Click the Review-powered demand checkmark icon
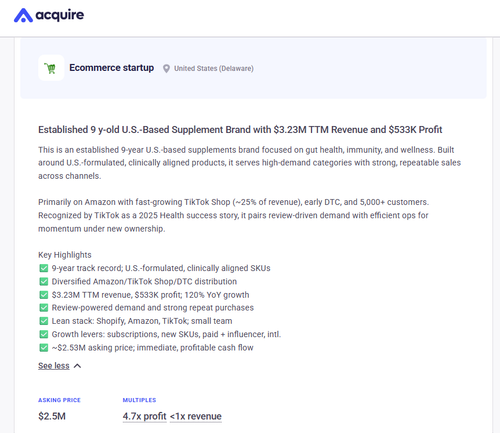Viewport: 500px width, 433px height. click(44, 307)
